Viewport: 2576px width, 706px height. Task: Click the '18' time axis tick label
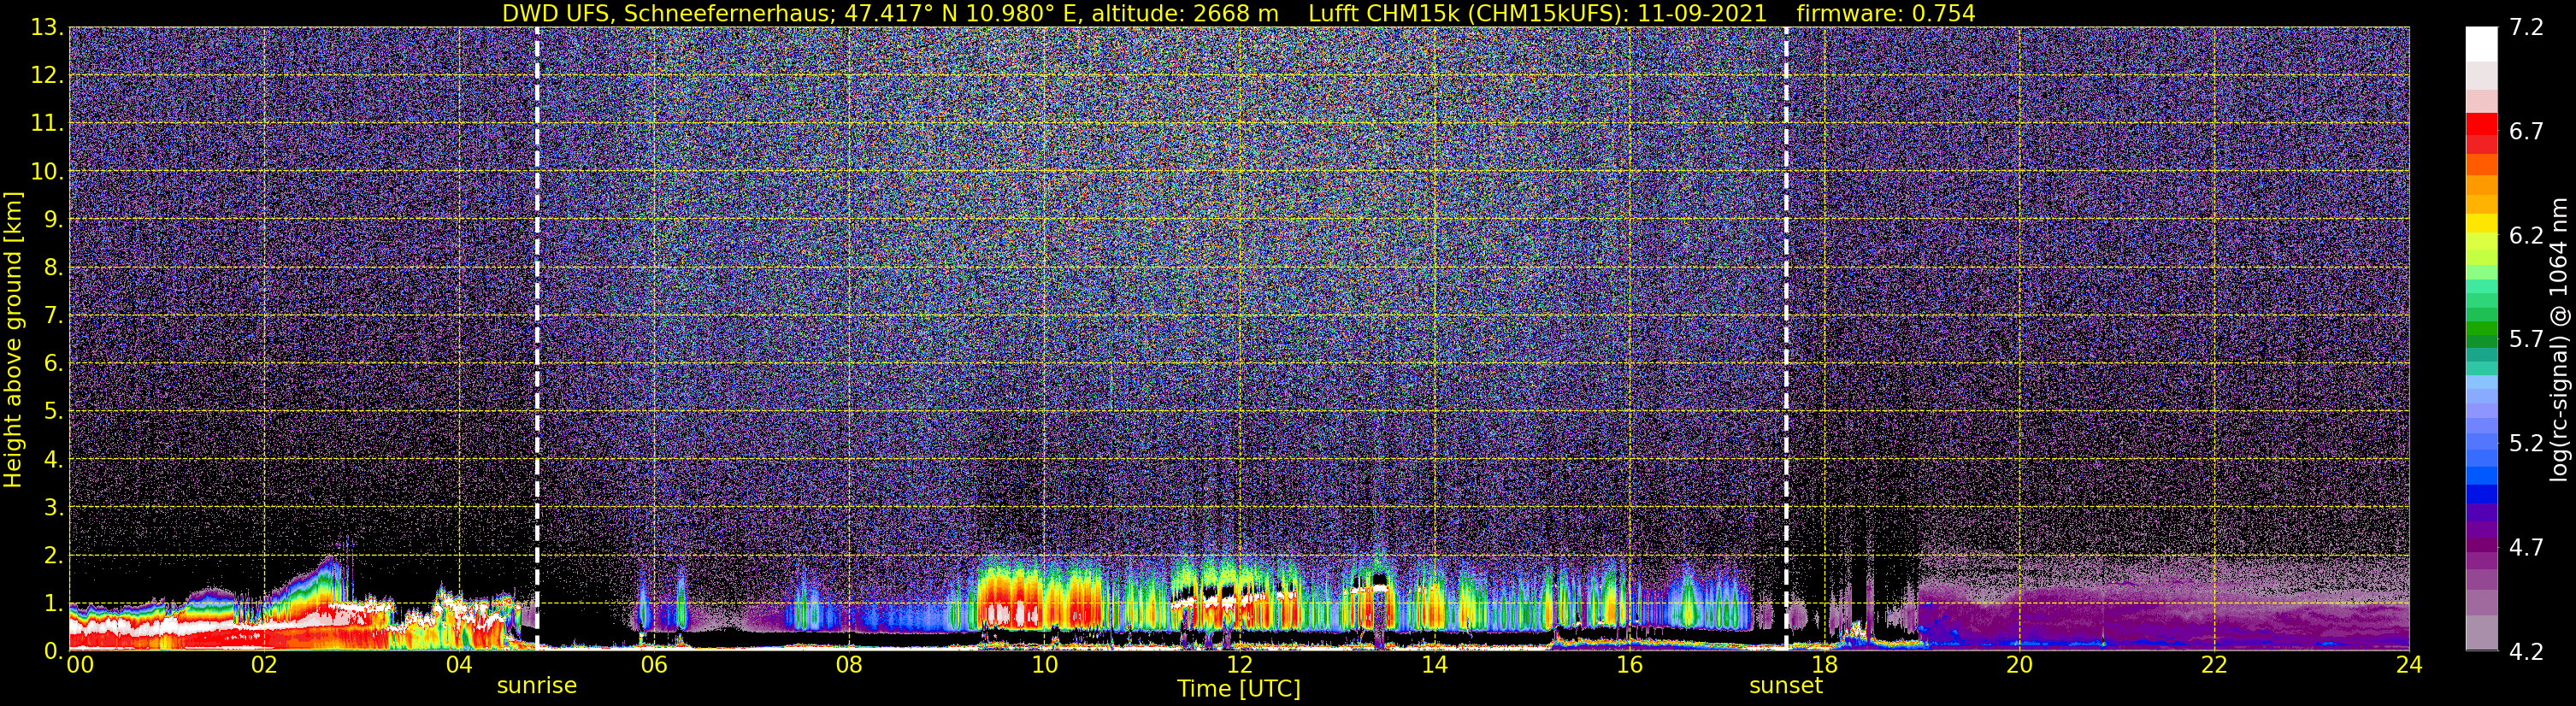[x=1824, y=666]
